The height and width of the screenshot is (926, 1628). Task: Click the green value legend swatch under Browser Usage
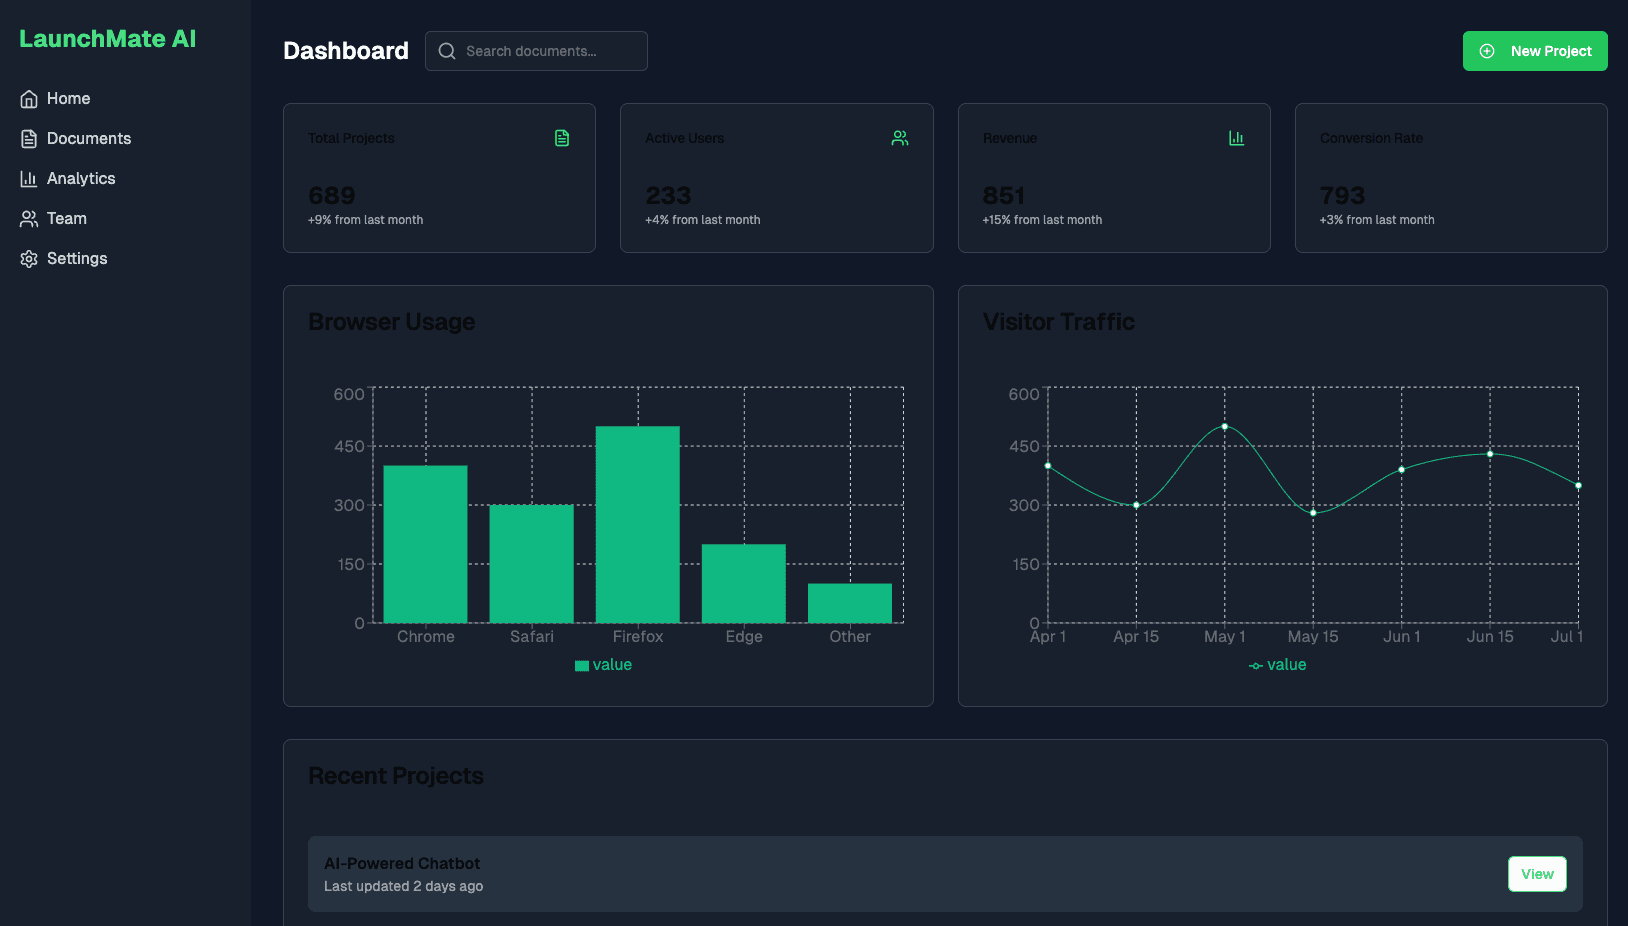[582, 666]
